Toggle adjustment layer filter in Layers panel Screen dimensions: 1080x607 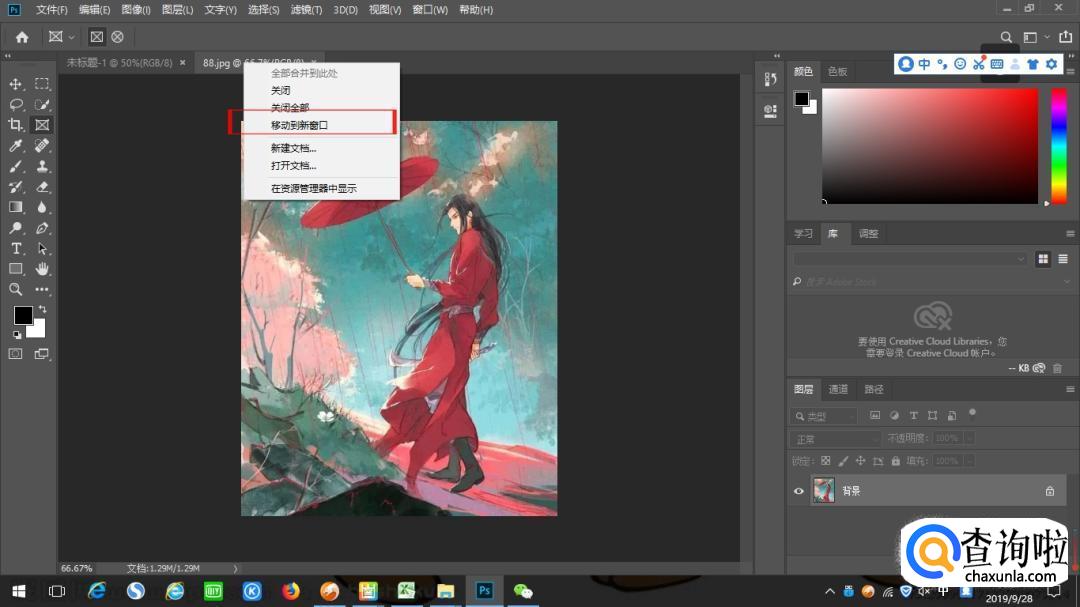tap(894, 415)
